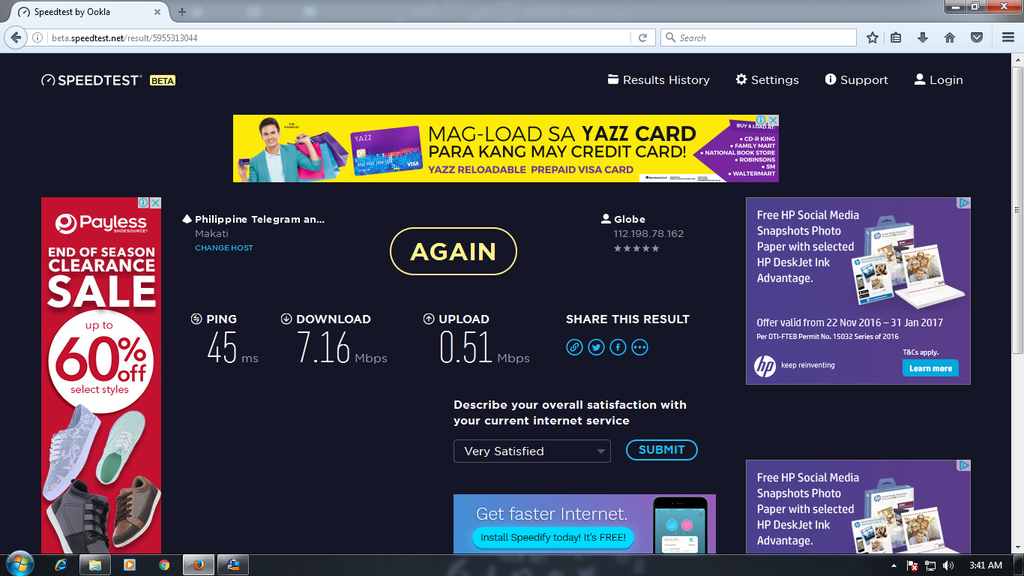Open Windows Explorer folder in taskbar
The width and height of the screenshot is (1024, 576).
[x=95, y=565]
